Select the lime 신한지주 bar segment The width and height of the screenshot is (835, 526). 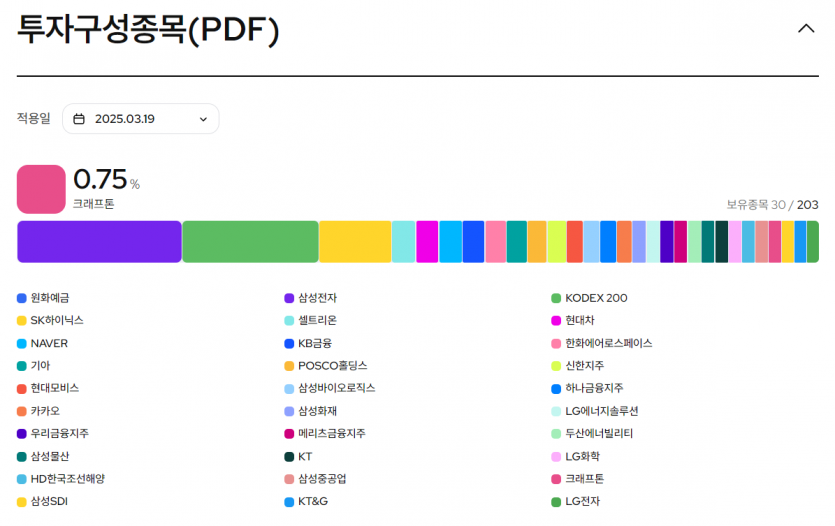(556, 242)
